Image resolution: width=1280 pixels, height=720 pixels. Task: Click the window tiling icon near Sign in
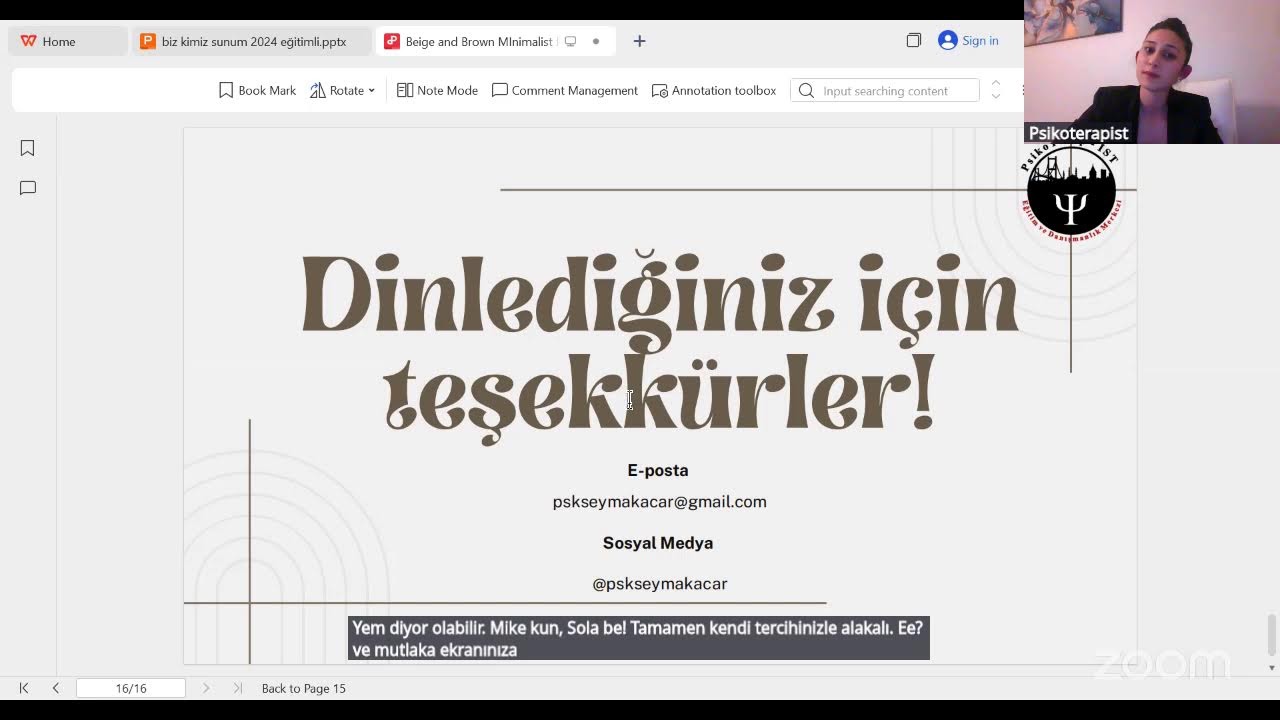click(913, 40)
